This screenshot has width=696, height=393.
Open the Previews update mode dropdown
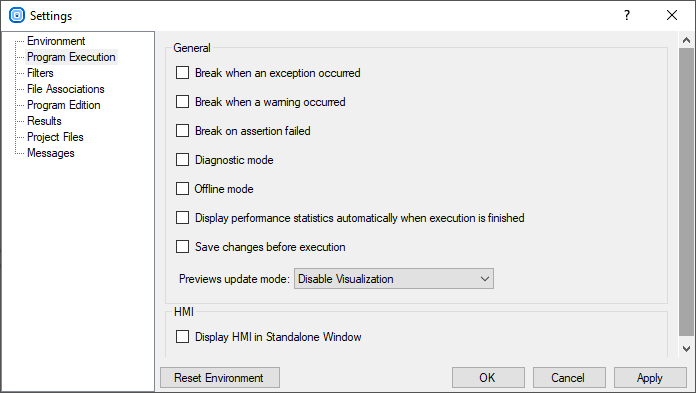(394, 279)
